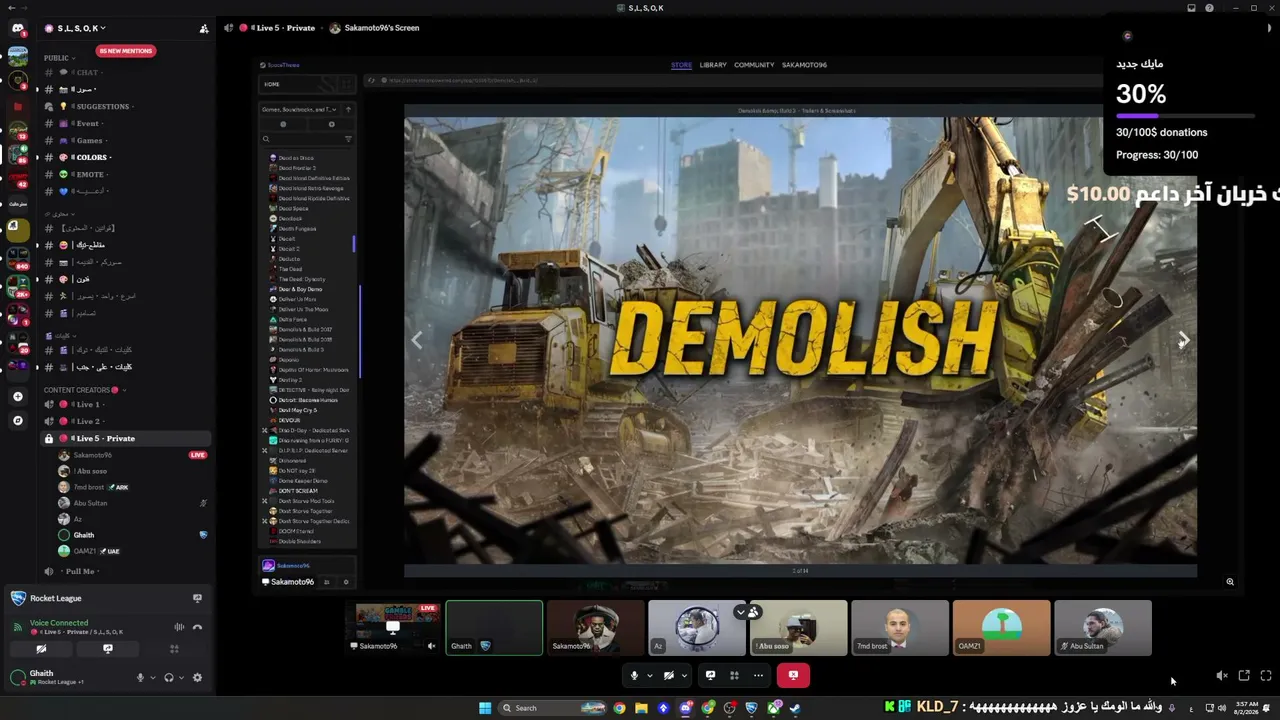
Task: Share your screen from the call bar
Action: [x=710, y=675]
